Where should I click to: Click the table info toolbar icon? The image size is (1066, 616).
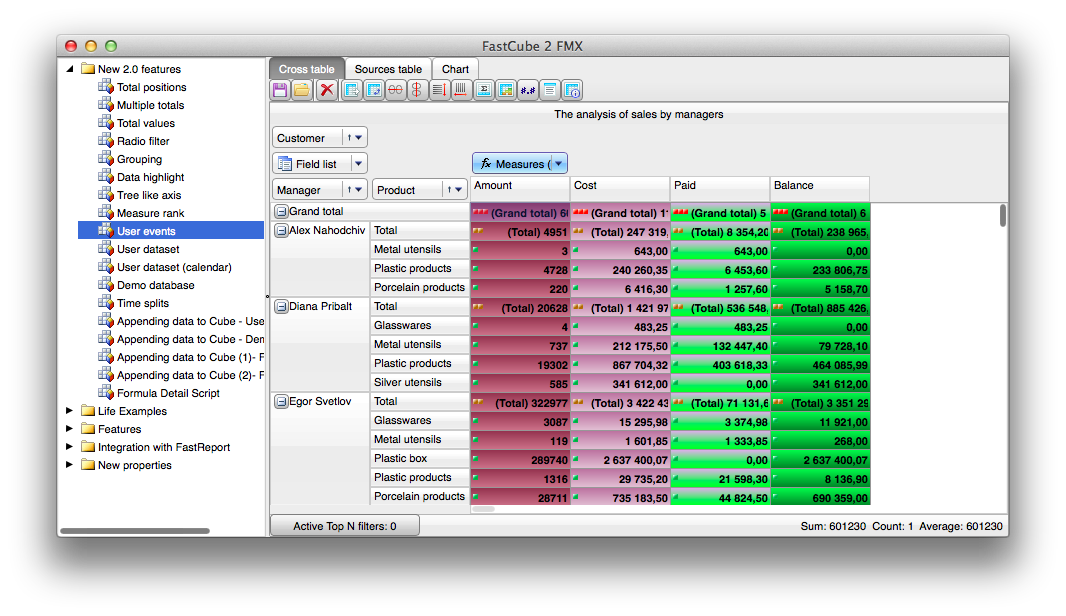pyautogui.click(x=572, y=90)
